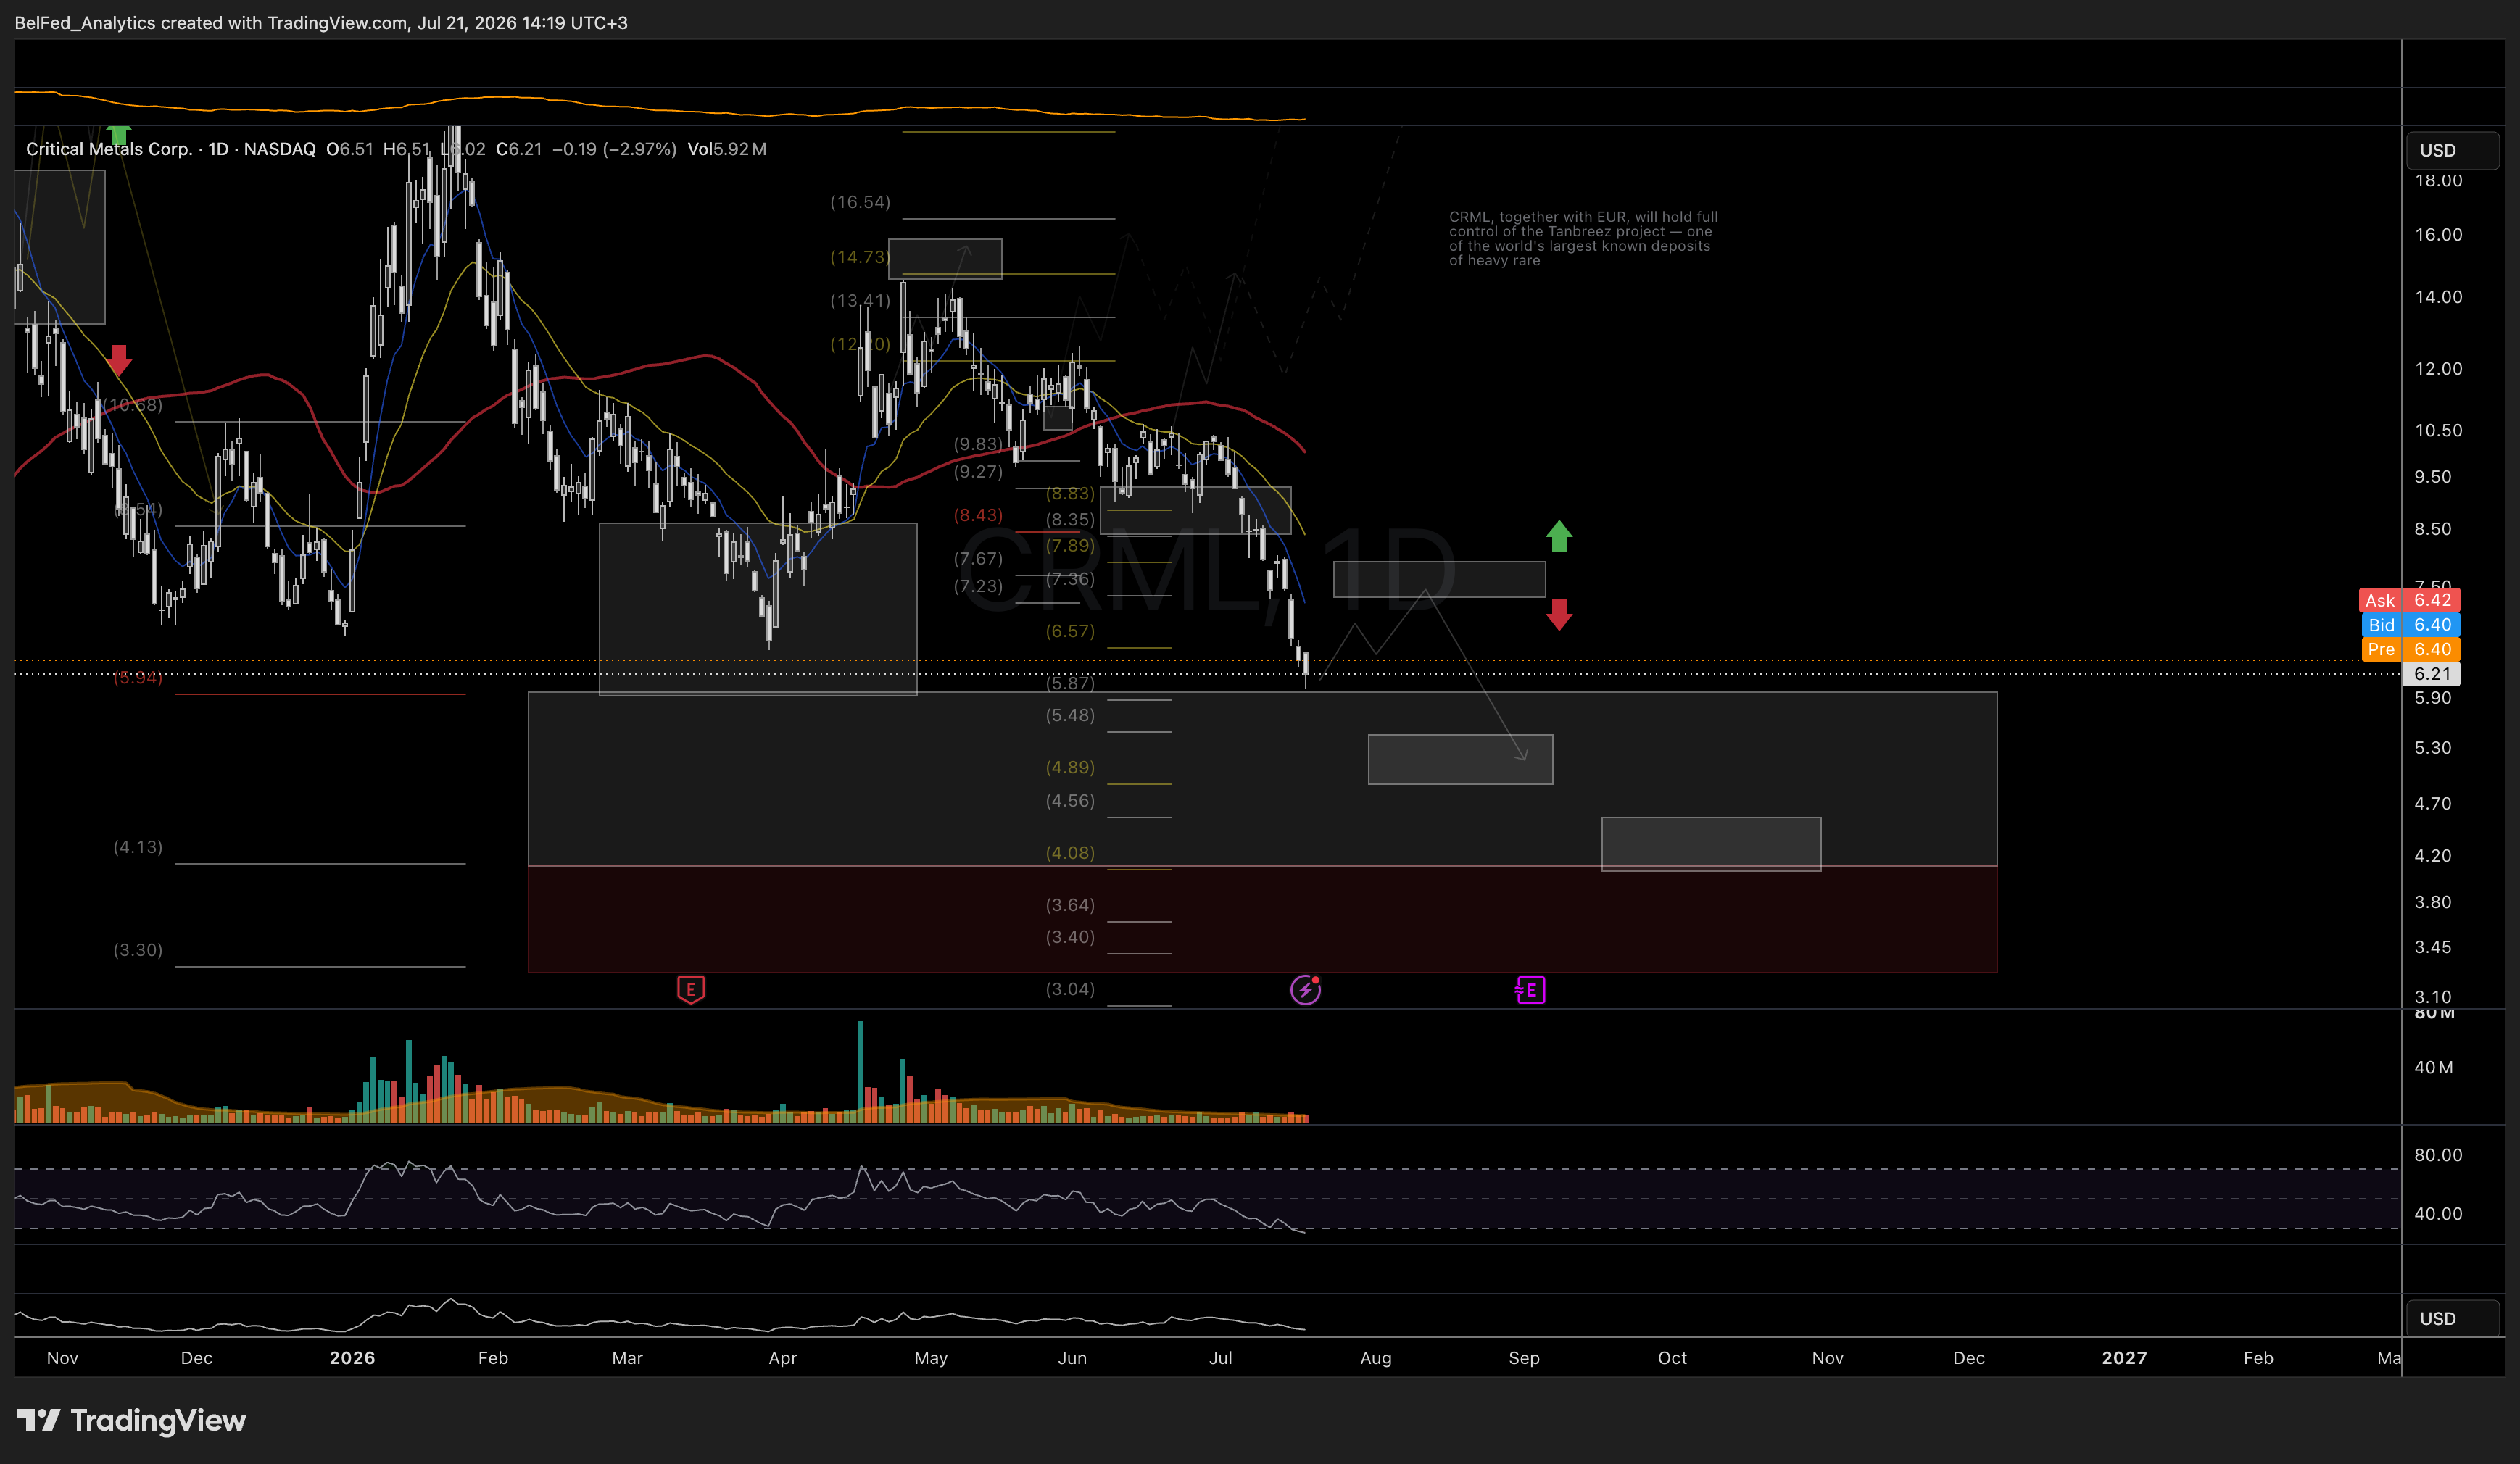Click the 12.00 price scale label
2520x1464 pixels.
2438,368
